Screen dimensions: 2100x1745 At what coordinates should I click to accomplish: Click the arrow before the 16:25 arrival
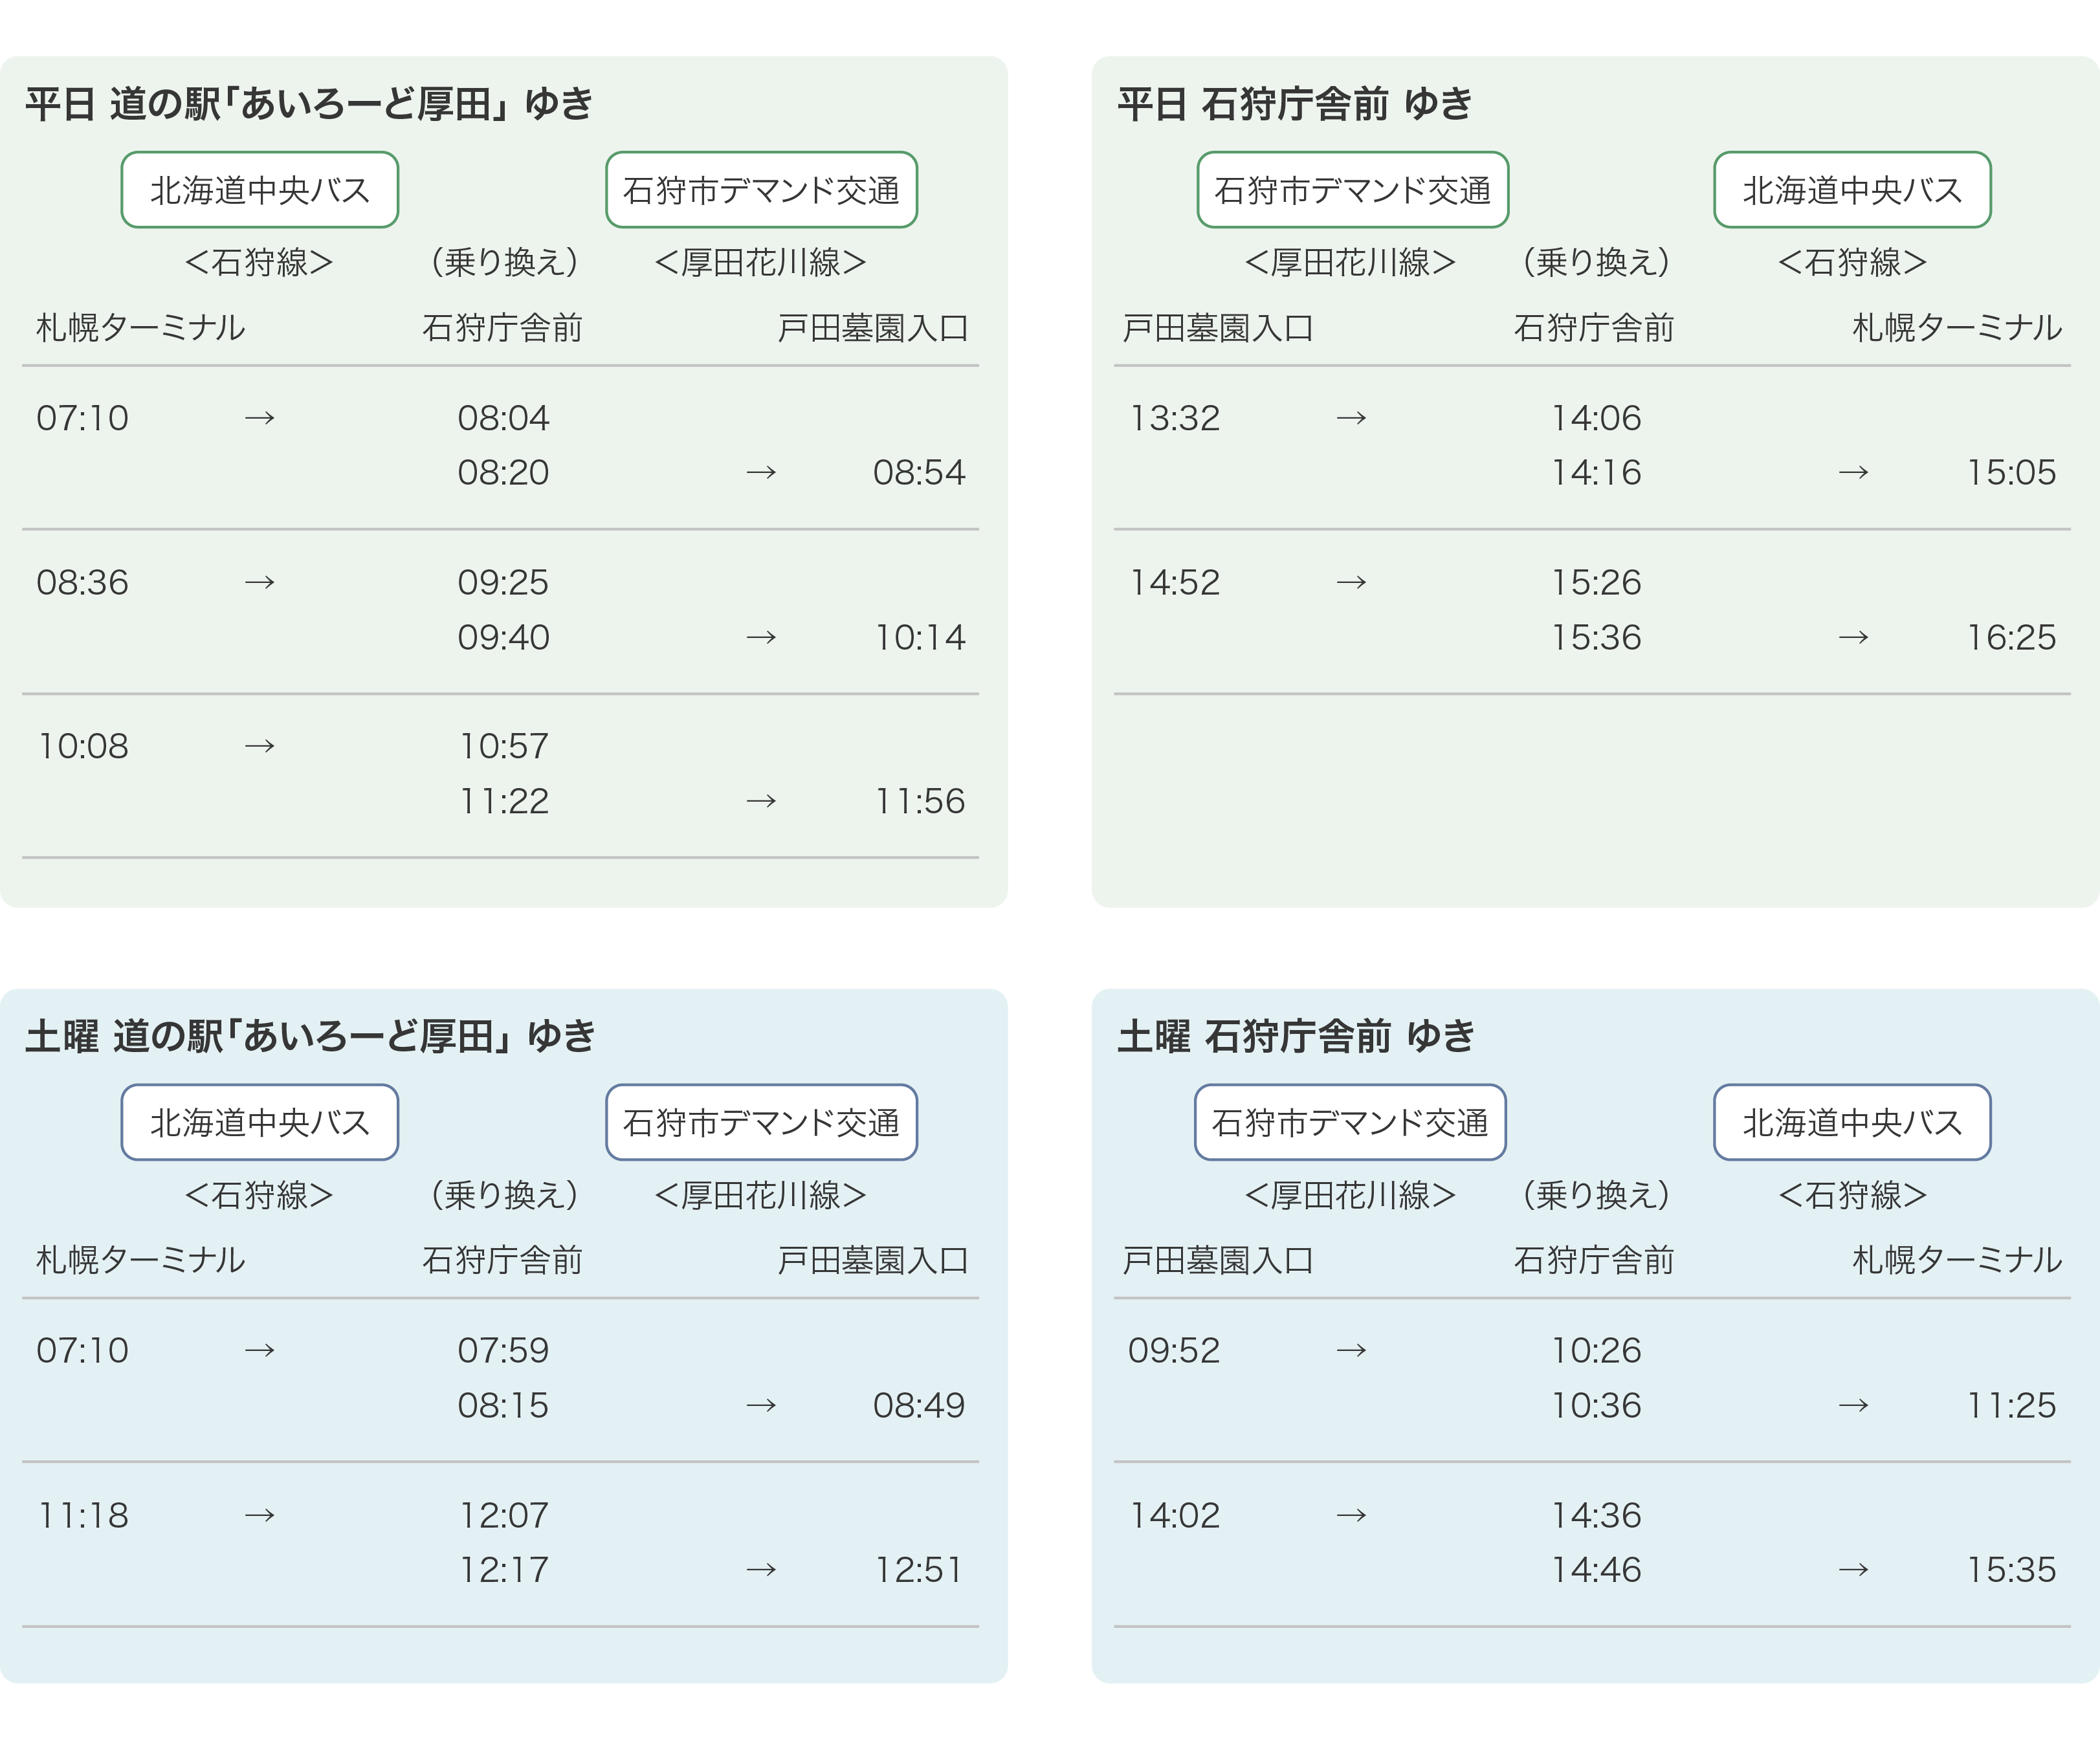[x=1853, y=637]
